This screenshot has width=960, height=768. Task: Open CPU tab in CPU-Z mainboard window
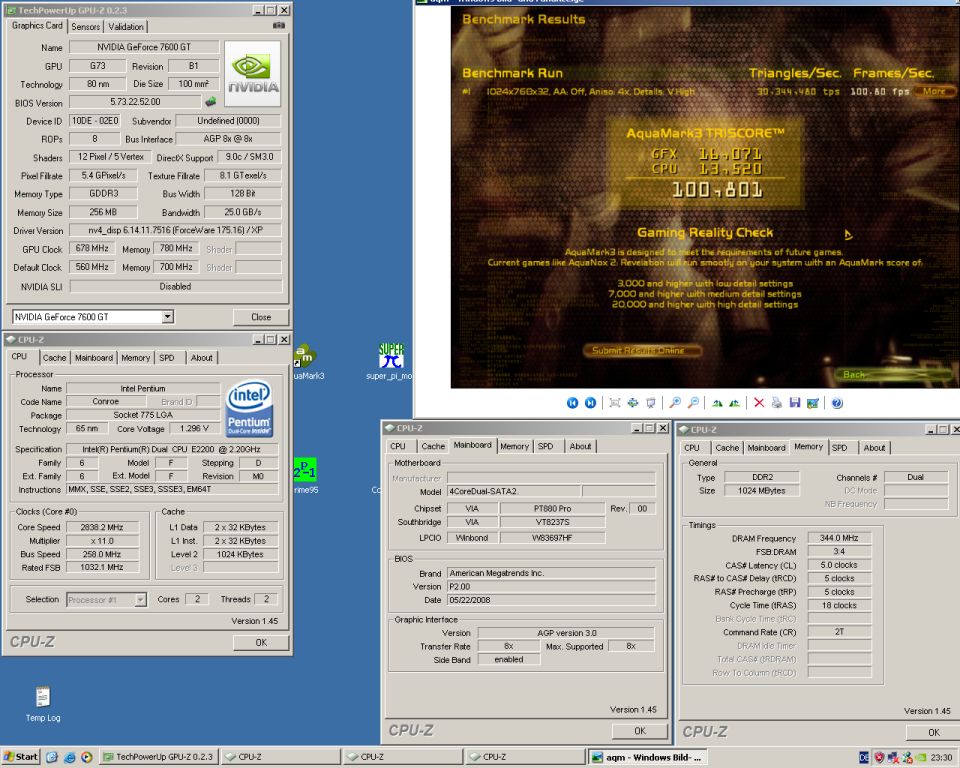[x=398, y=446]
